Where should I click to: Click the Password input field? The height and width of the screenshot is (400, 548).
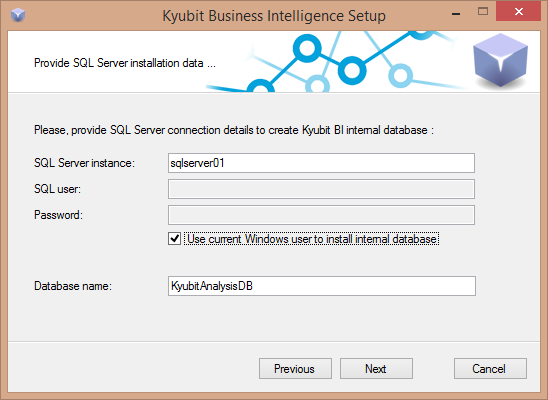(321, 215)
